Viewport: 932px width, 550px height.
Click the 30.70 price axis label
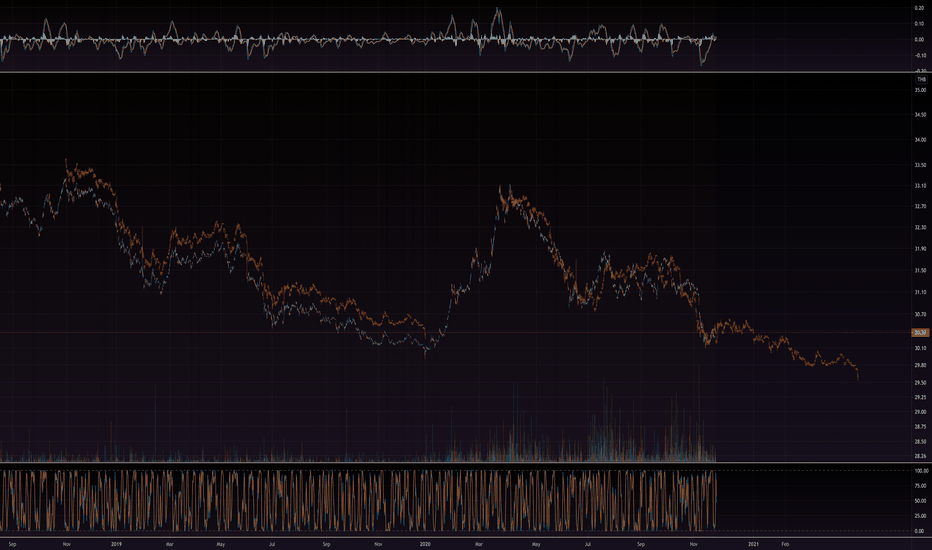(920, 315)
